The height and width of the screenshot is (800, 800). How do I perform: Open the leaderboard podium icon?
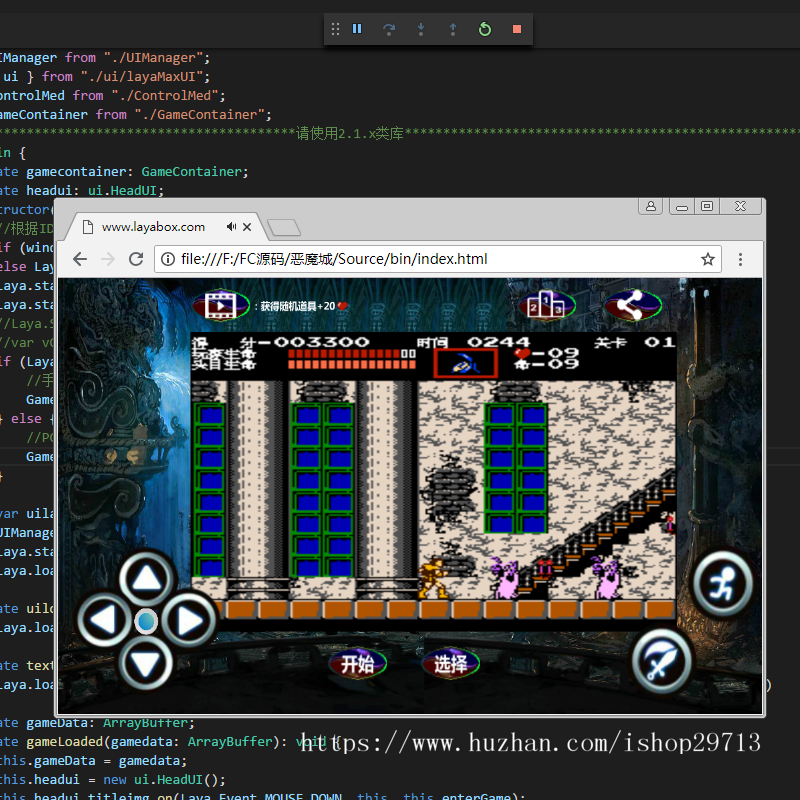pyautogui.click(x=547, y=305)
